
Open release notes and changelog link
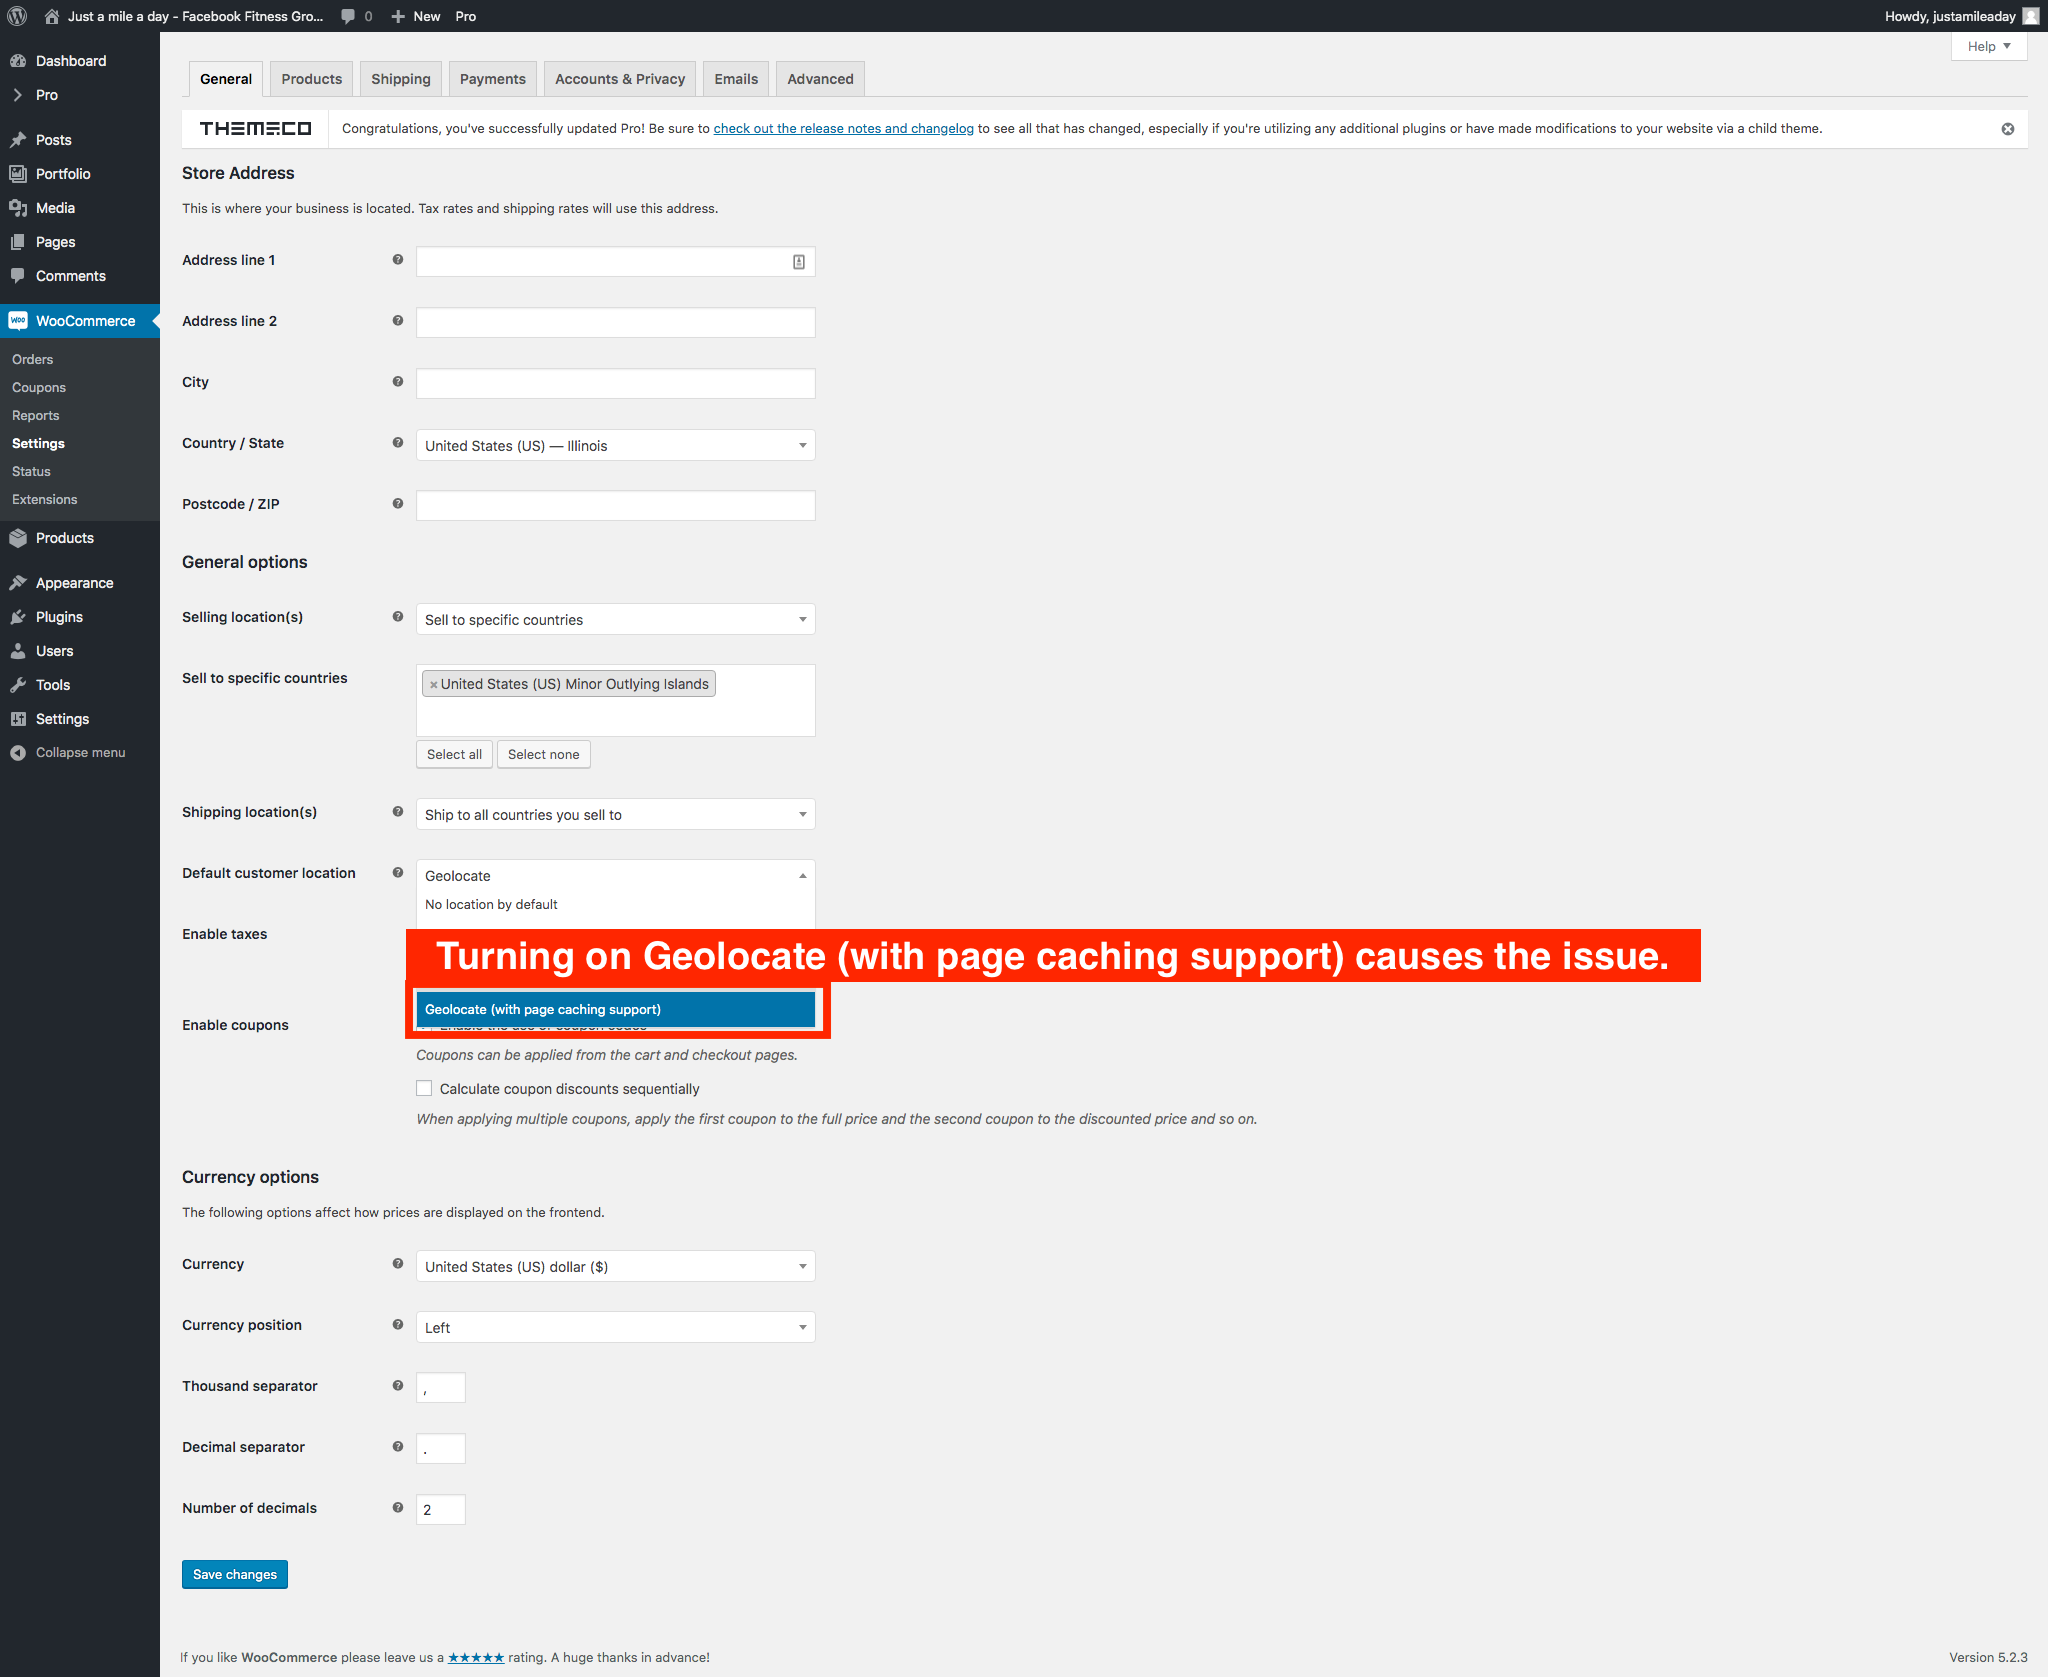pos(843,129)
